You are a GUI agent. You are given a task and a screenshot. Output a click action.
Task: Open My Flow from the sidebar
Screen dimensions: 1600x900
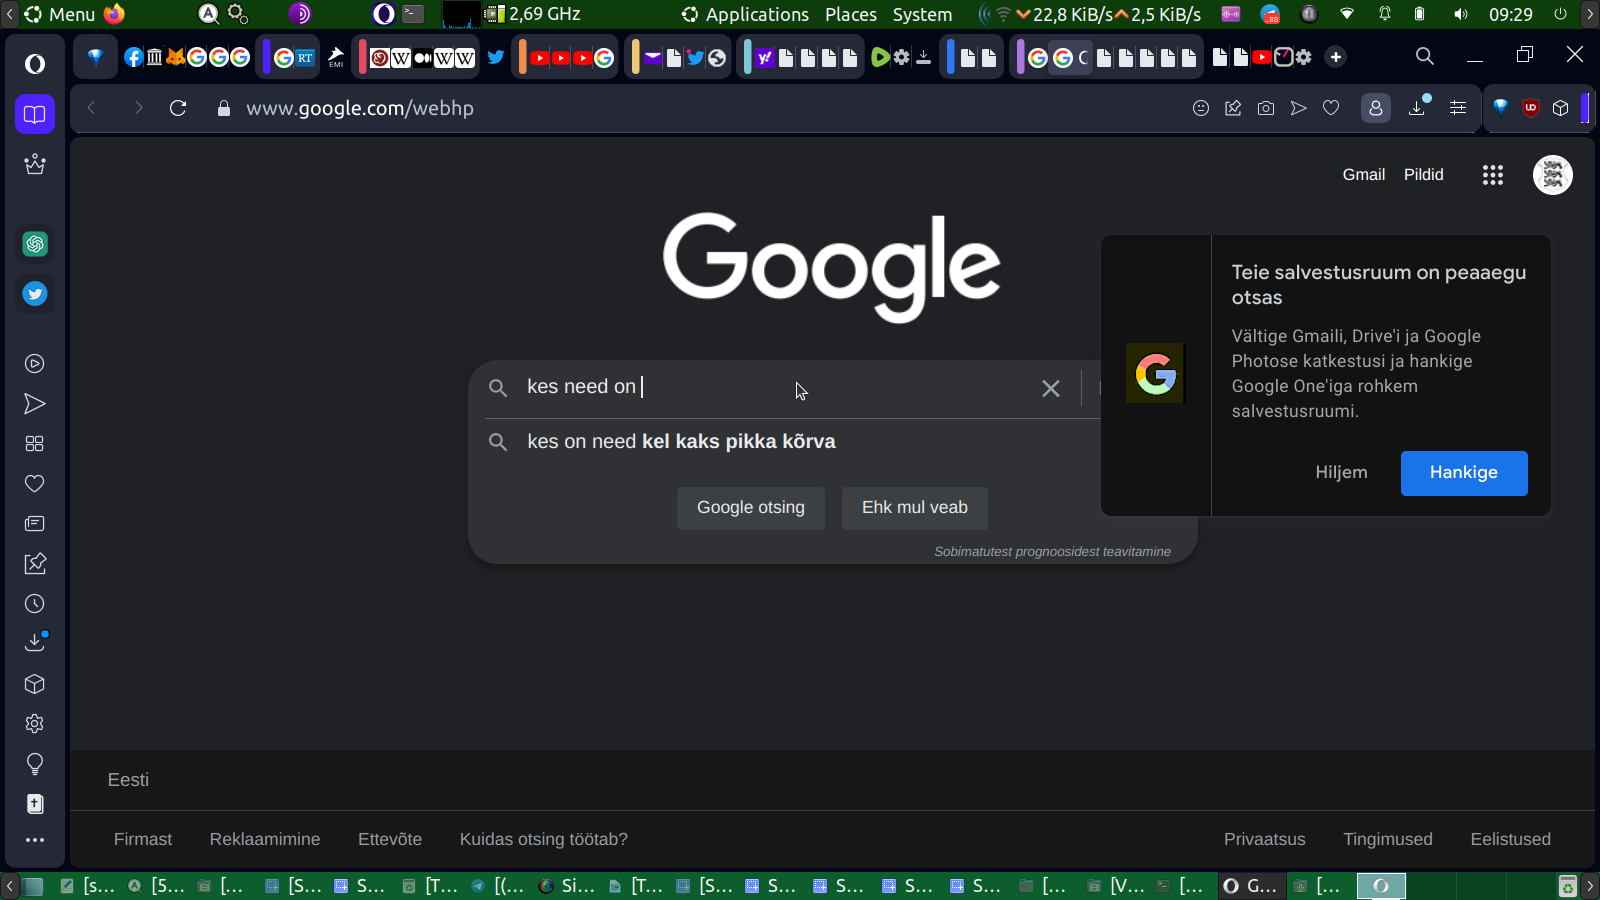coord(35,404)
